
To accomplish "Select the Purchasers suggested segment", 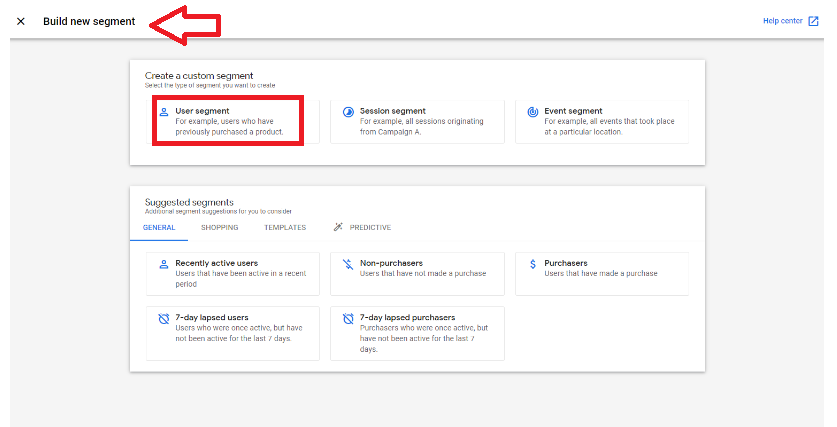I will tap(602, 274).
